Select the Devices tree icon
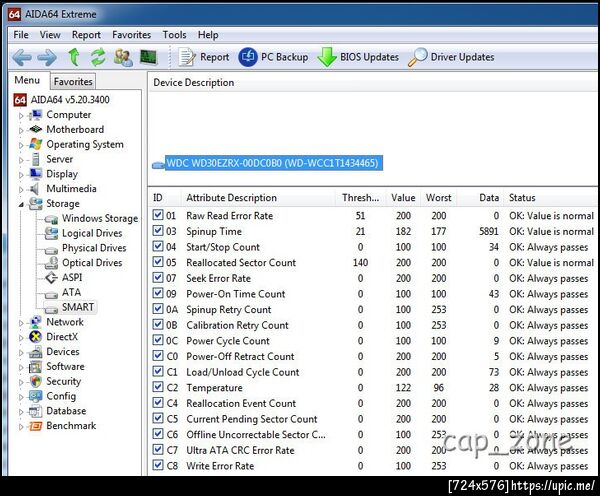Screen dimensions: 600x496 pos(36,352)
